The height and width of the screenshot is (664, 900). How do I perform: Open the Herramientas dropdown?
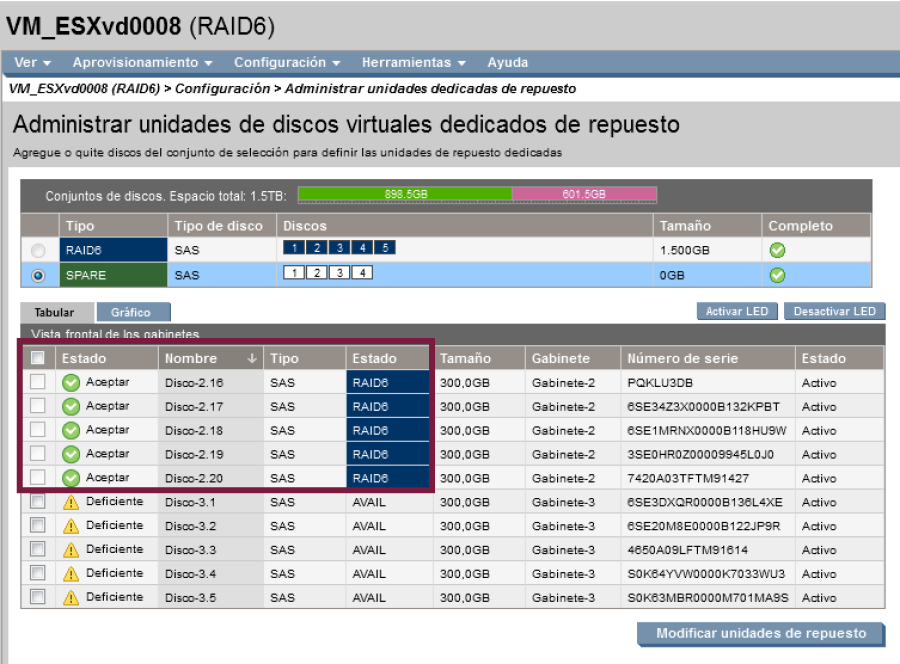pyautogui.click(x=413, y=62)
